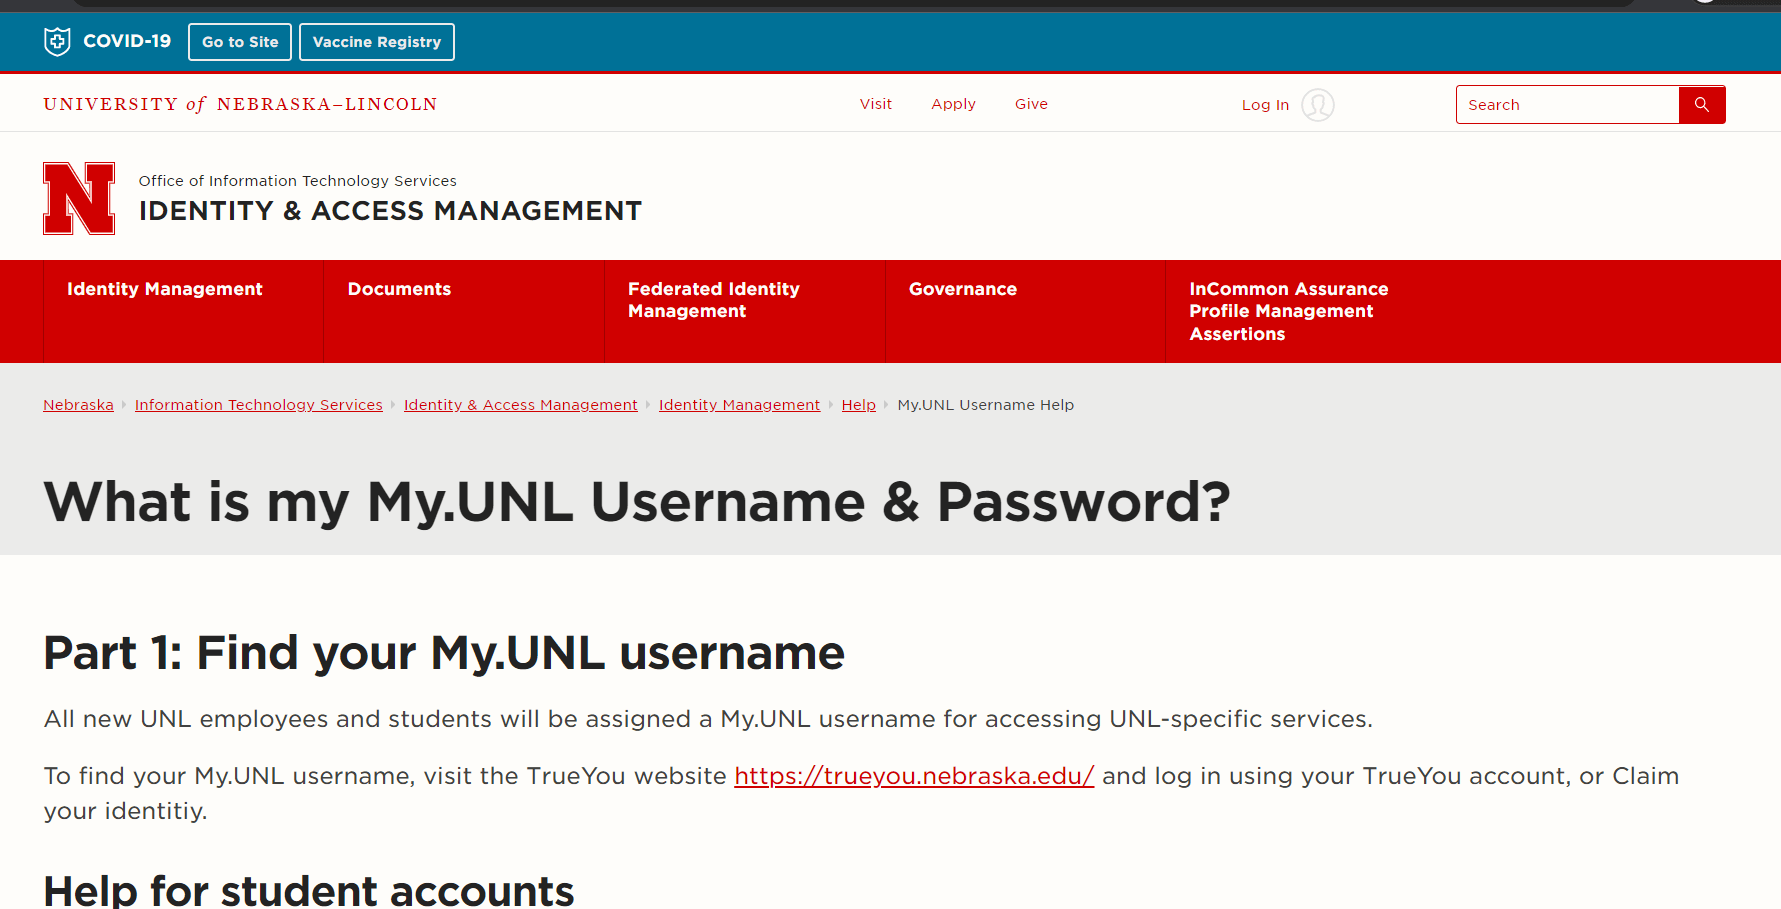
Task: Click My.UNL Username Help breadcrumb text
Action: 986,405
